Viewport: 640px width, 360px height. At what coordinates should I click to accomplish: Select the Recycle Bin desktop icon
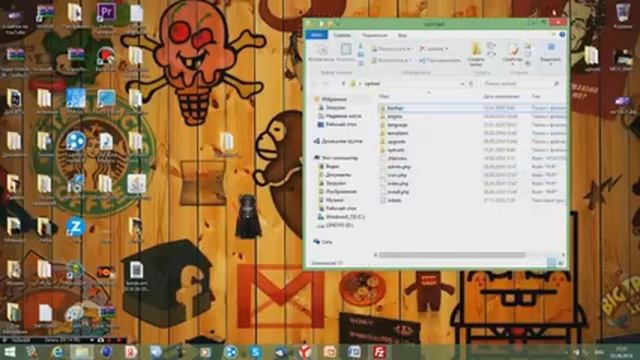coord(623,16)
